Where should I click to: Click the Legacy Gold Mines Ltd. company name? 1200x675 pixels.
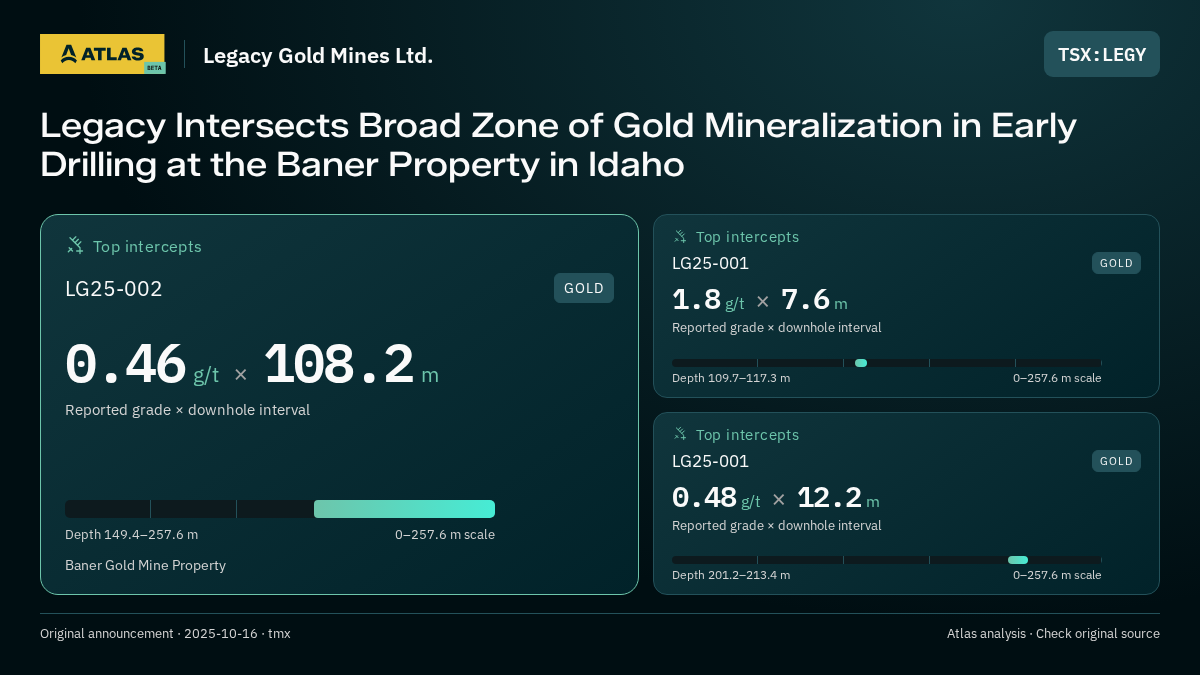318,55
